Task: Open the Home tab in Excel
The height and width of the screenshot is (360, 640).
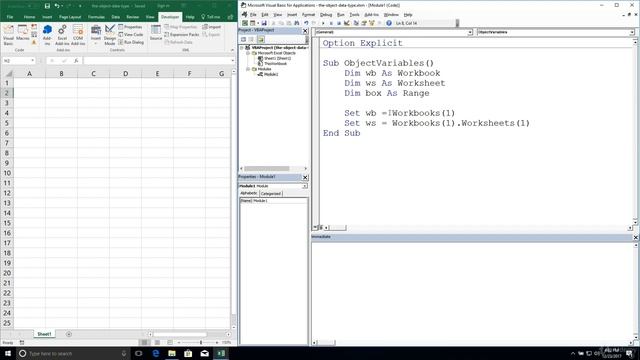Action: [x=29, y=17]
